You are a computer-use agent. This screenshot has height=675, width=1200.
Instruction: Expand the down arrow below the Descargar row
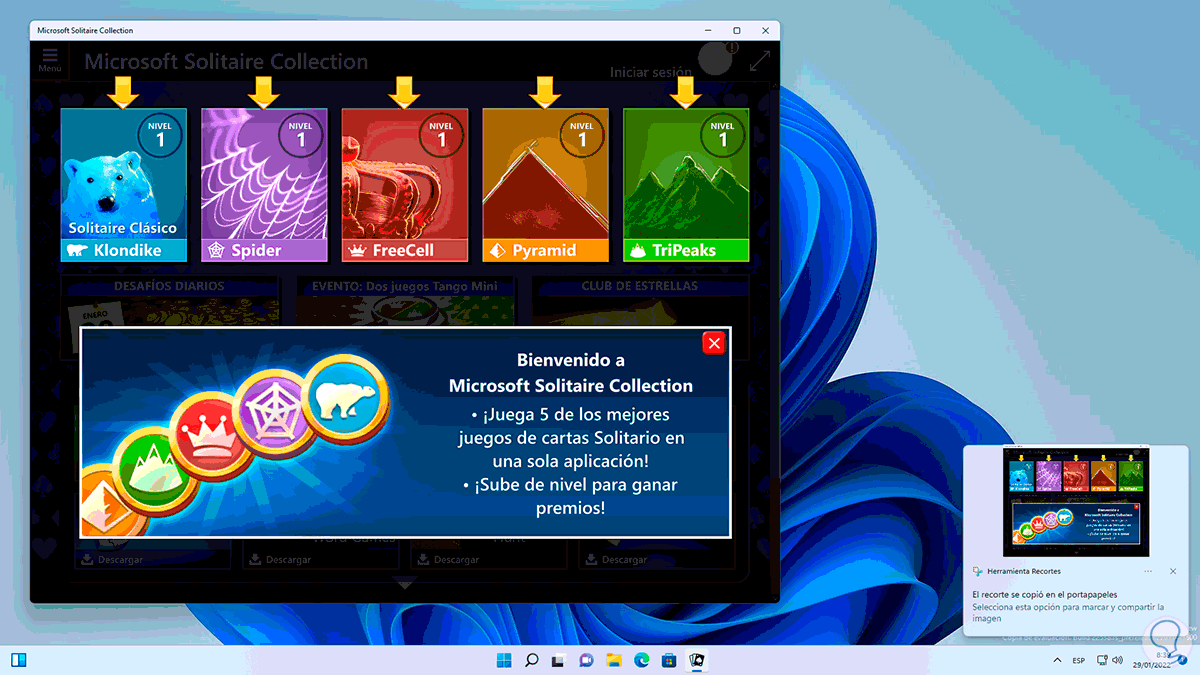405,583
